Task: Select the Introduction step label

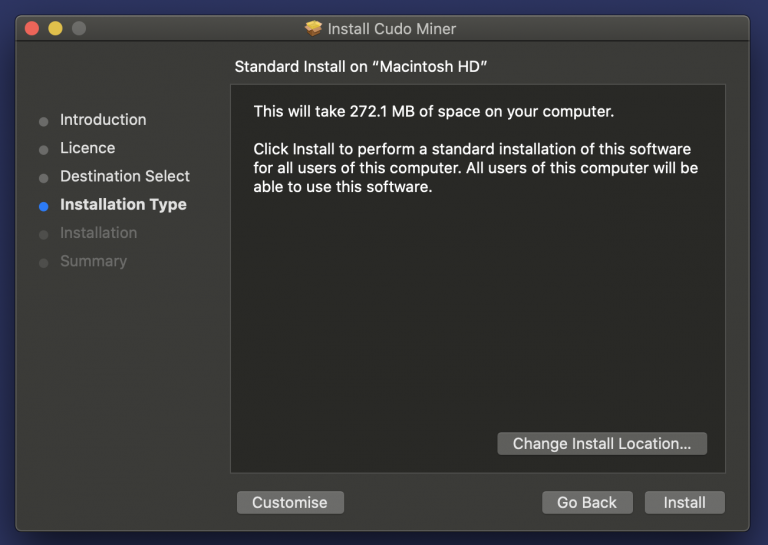Action: [x=103, y=120]
